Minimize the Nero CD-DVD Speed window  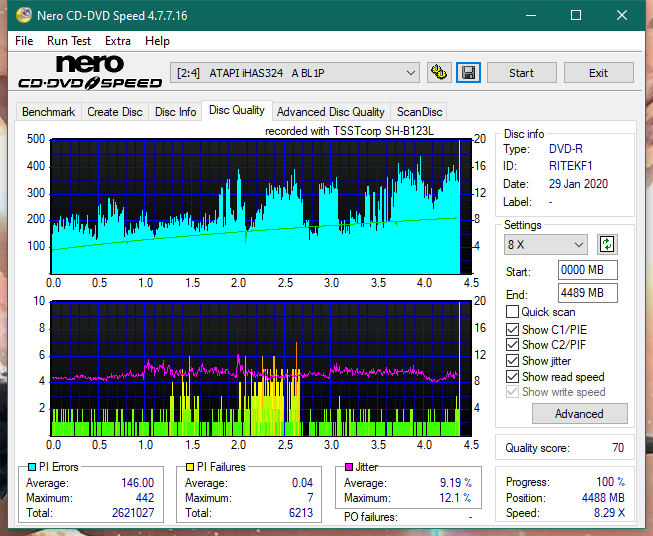(x=531, y=15)
